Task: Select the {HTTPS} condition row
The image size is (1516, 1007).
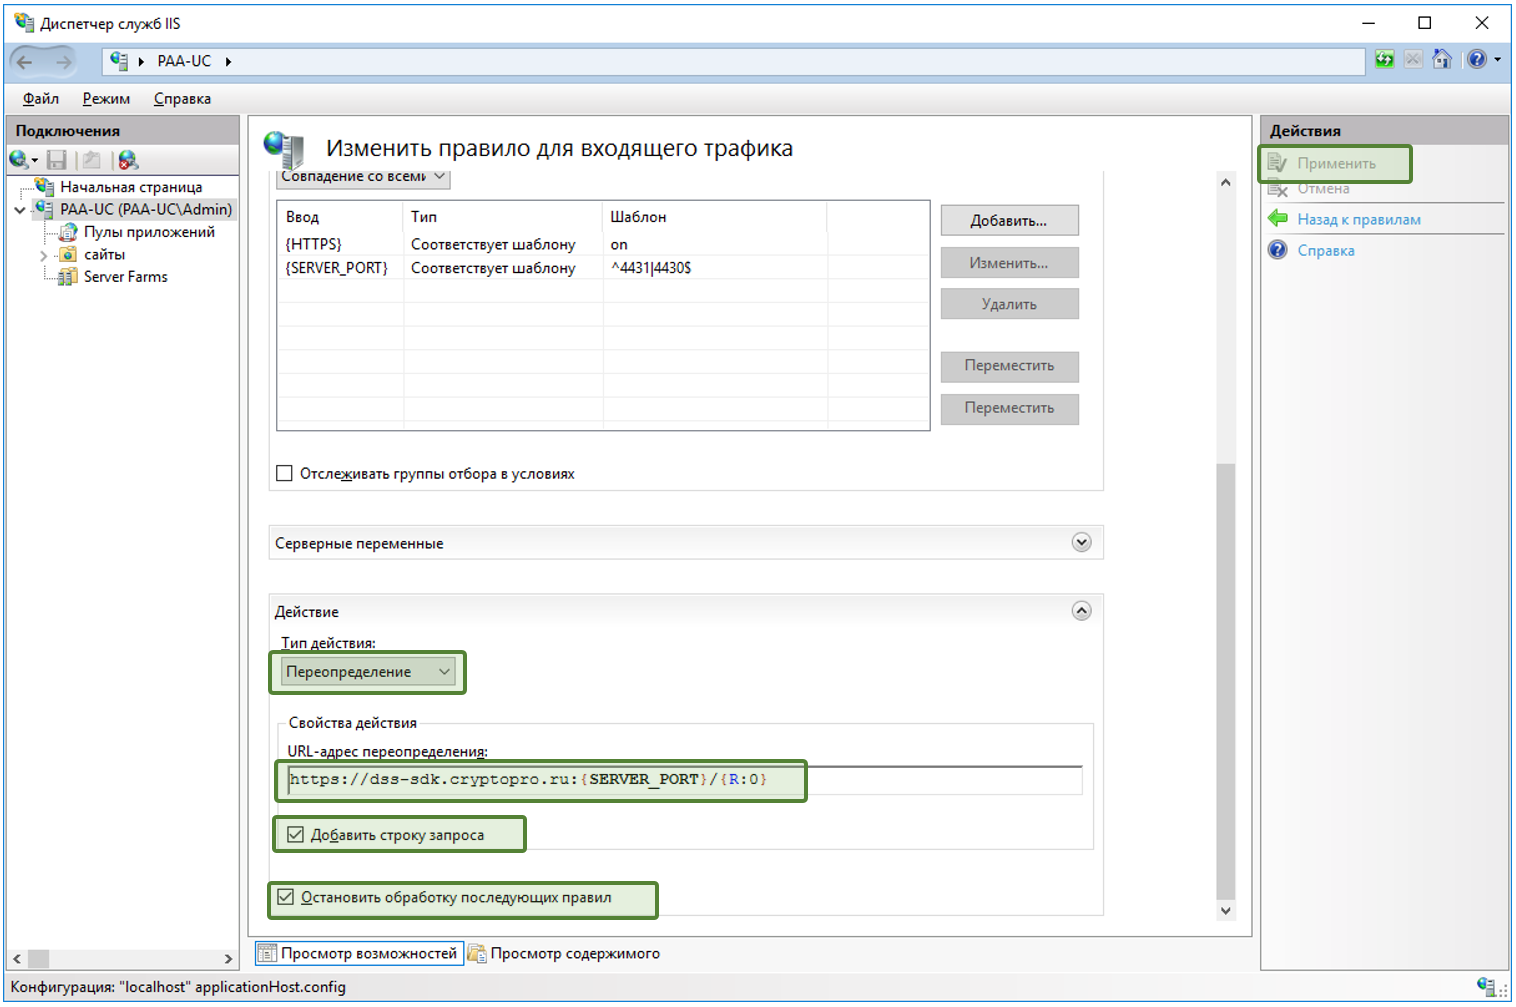Action: click(x=603, y=244)
